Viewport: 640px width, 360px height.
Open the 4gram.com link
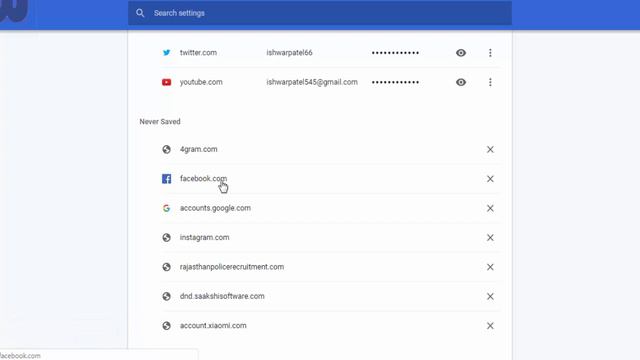pos(199,149)
